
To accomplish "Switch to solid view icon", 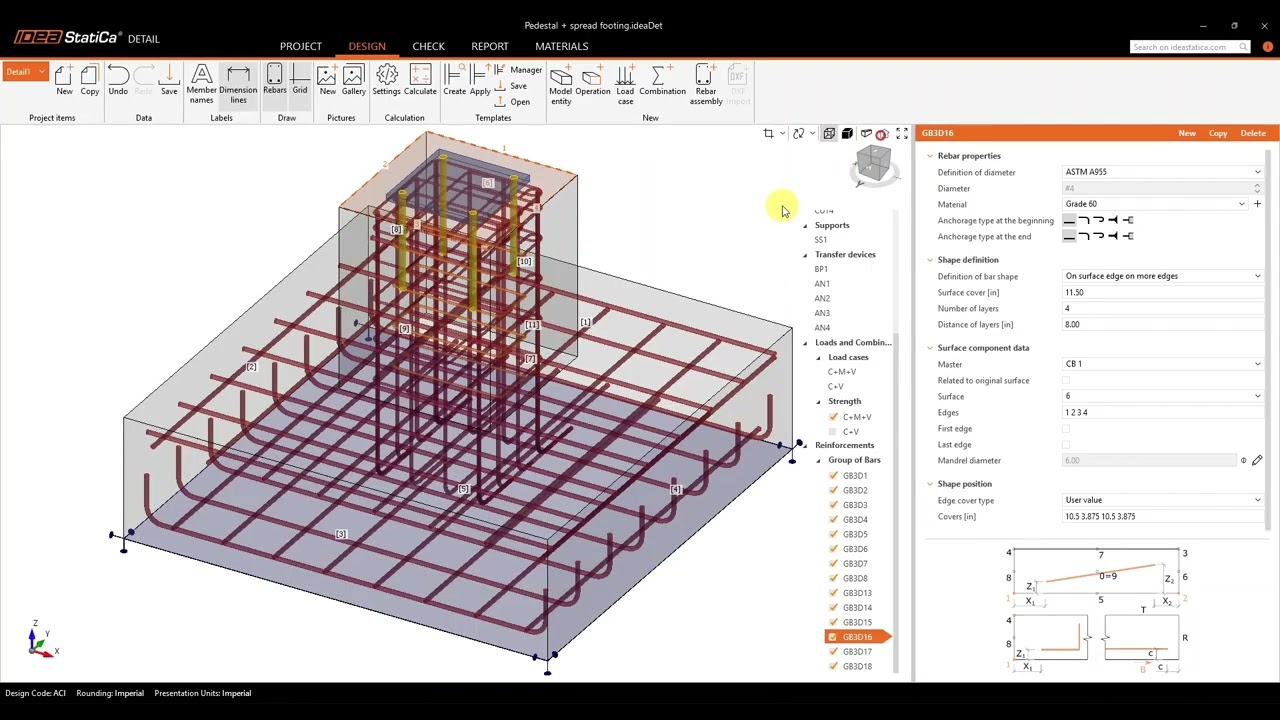I will pyautogui.click(x=847, y=133).
